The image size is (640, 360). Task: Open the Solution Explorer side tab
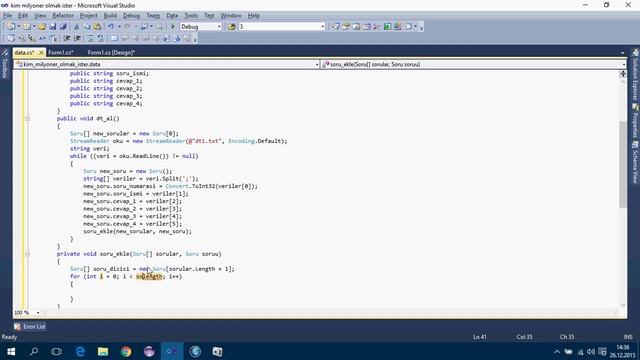(636, 75)
